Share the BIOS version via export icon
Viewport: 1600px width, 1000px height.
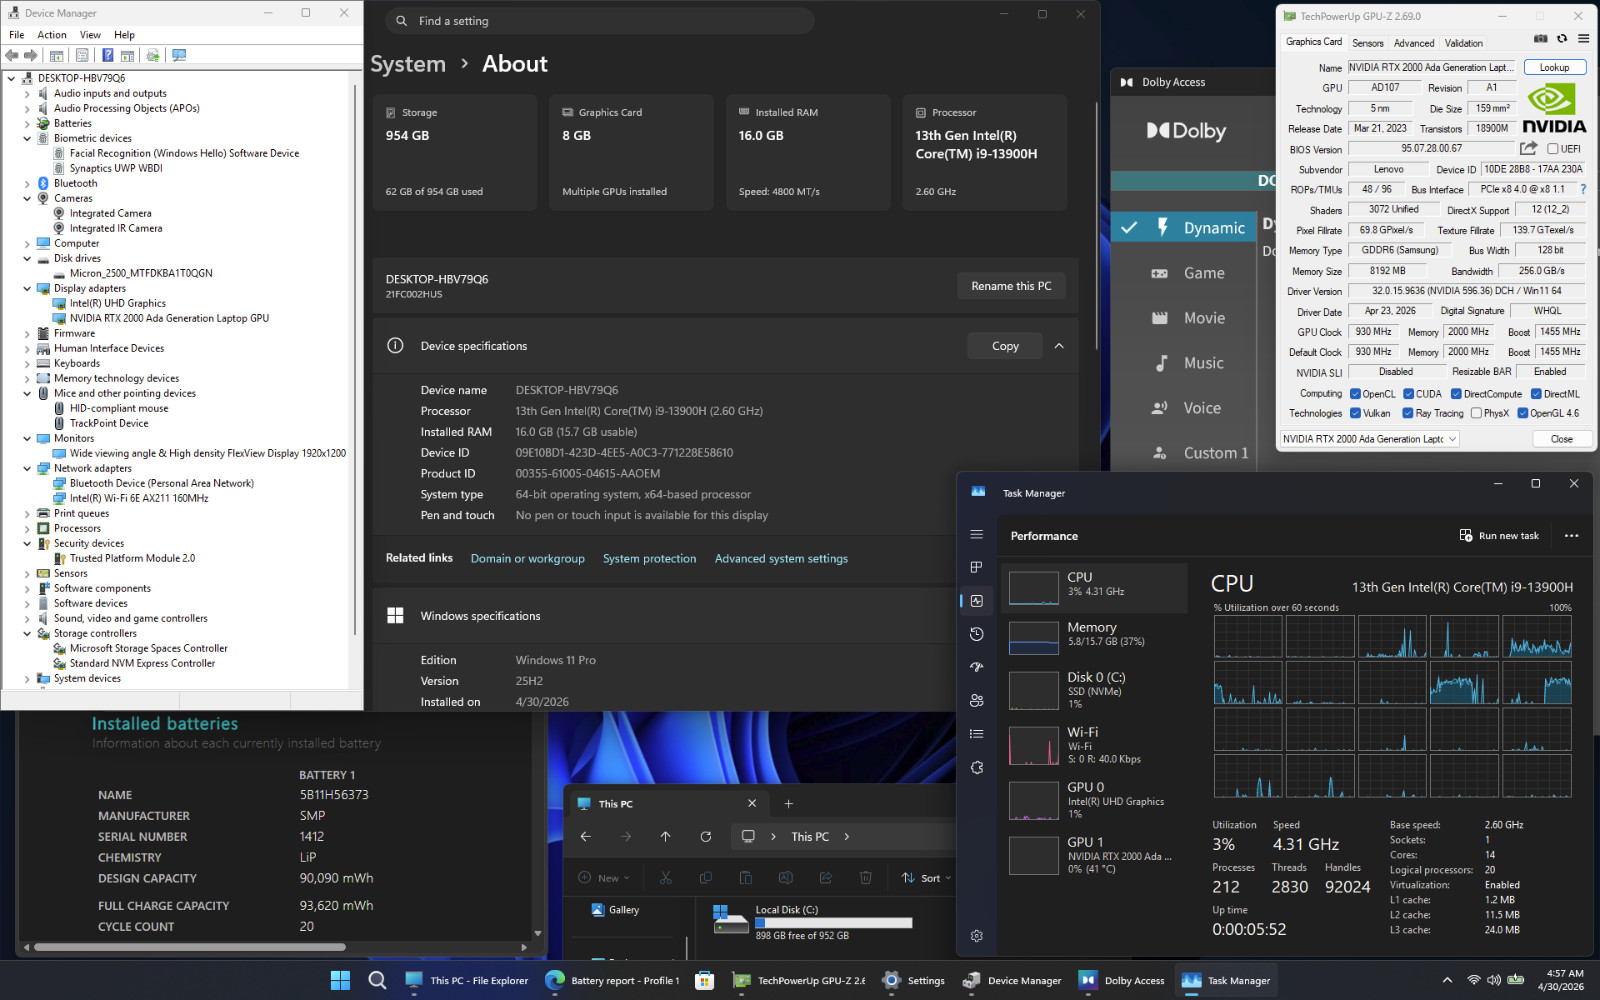click(1528, 148)
